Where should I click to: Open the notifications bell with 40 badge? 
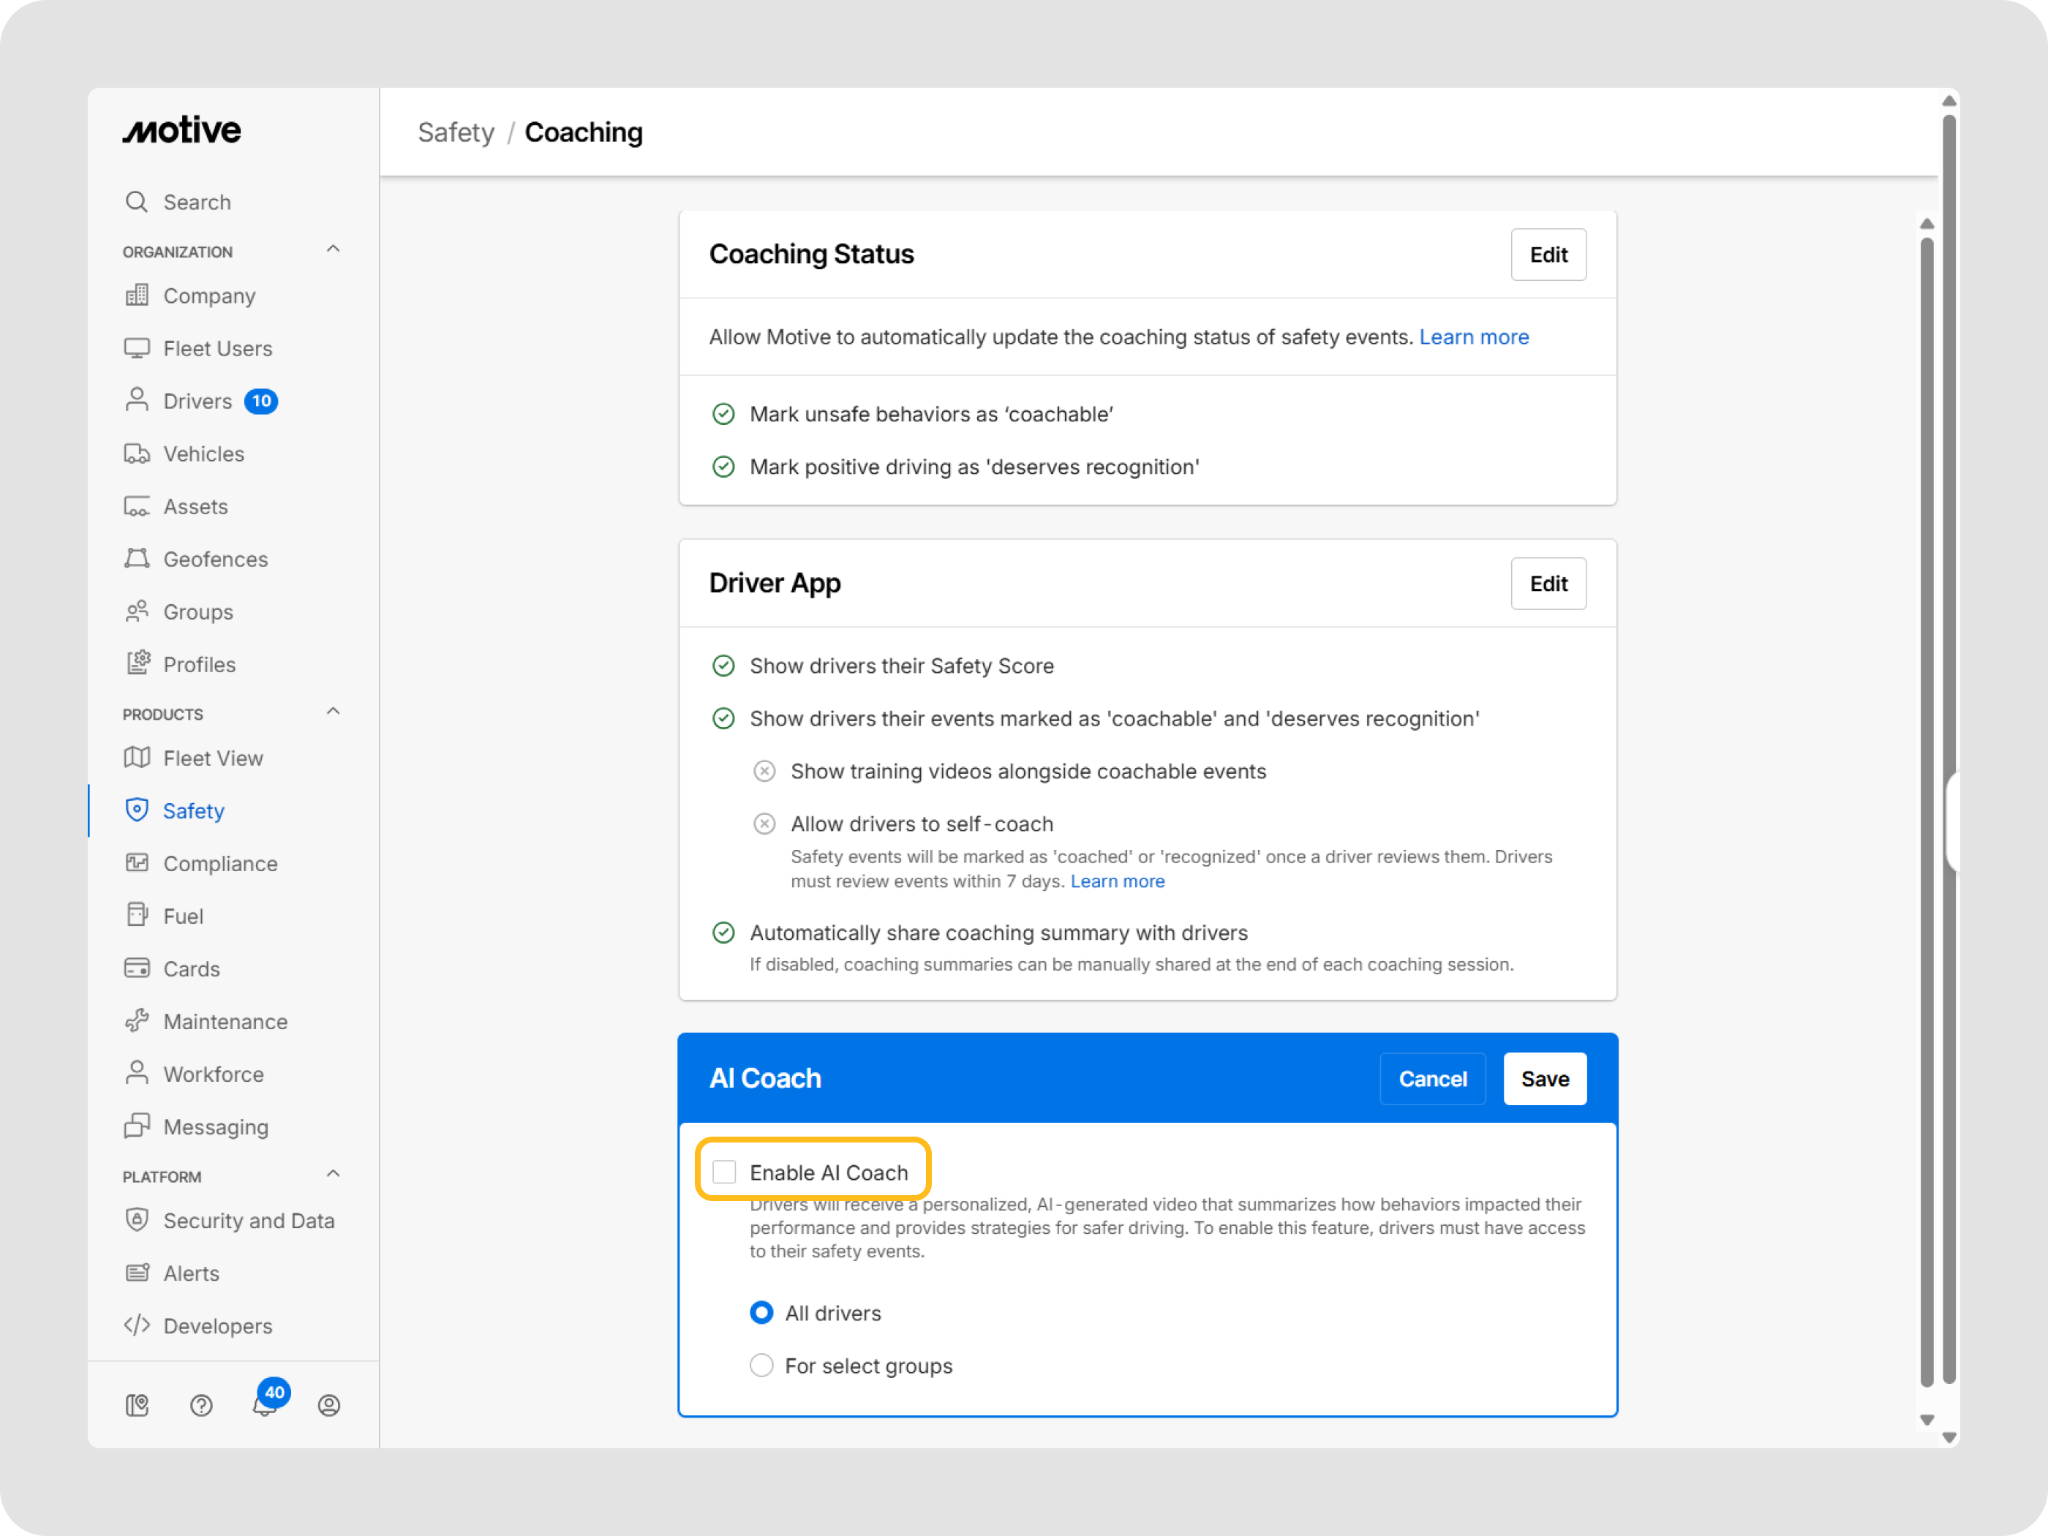pyautogui.click(x=265, y=1404)
